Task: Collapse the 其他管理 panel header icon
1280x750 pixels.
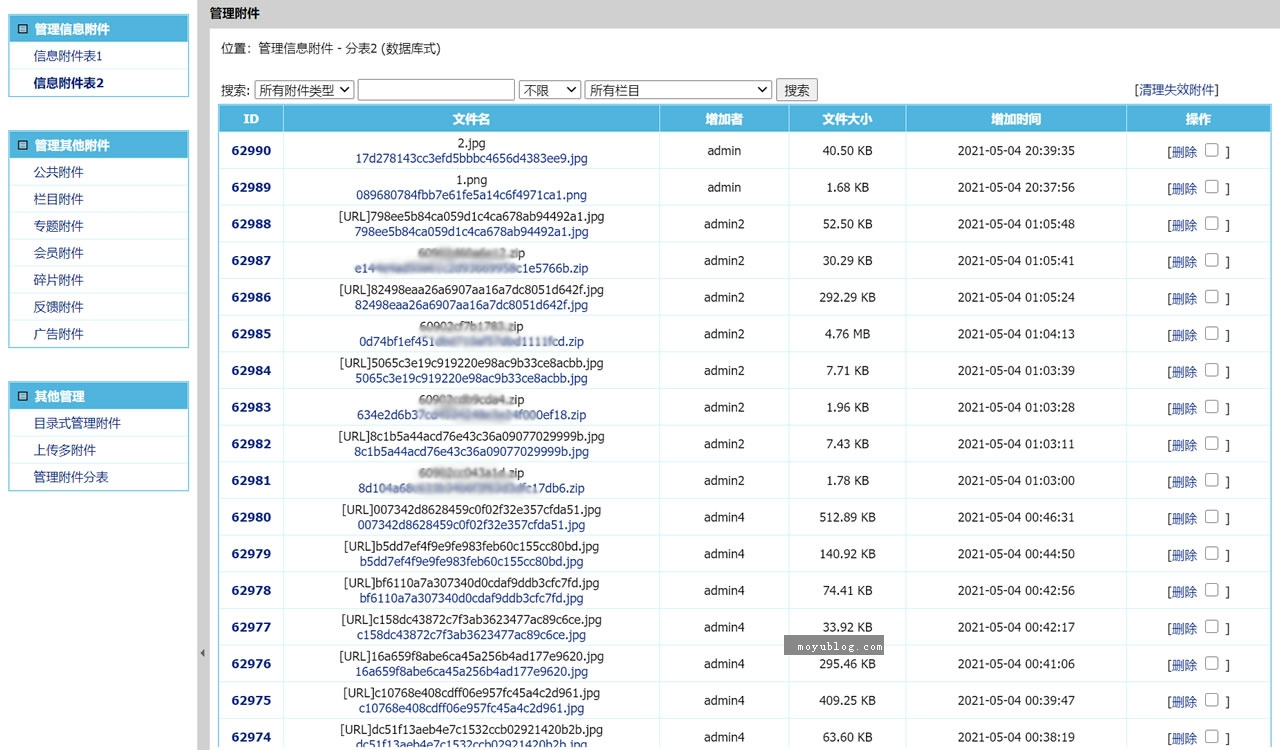Action: pos(24,396)
